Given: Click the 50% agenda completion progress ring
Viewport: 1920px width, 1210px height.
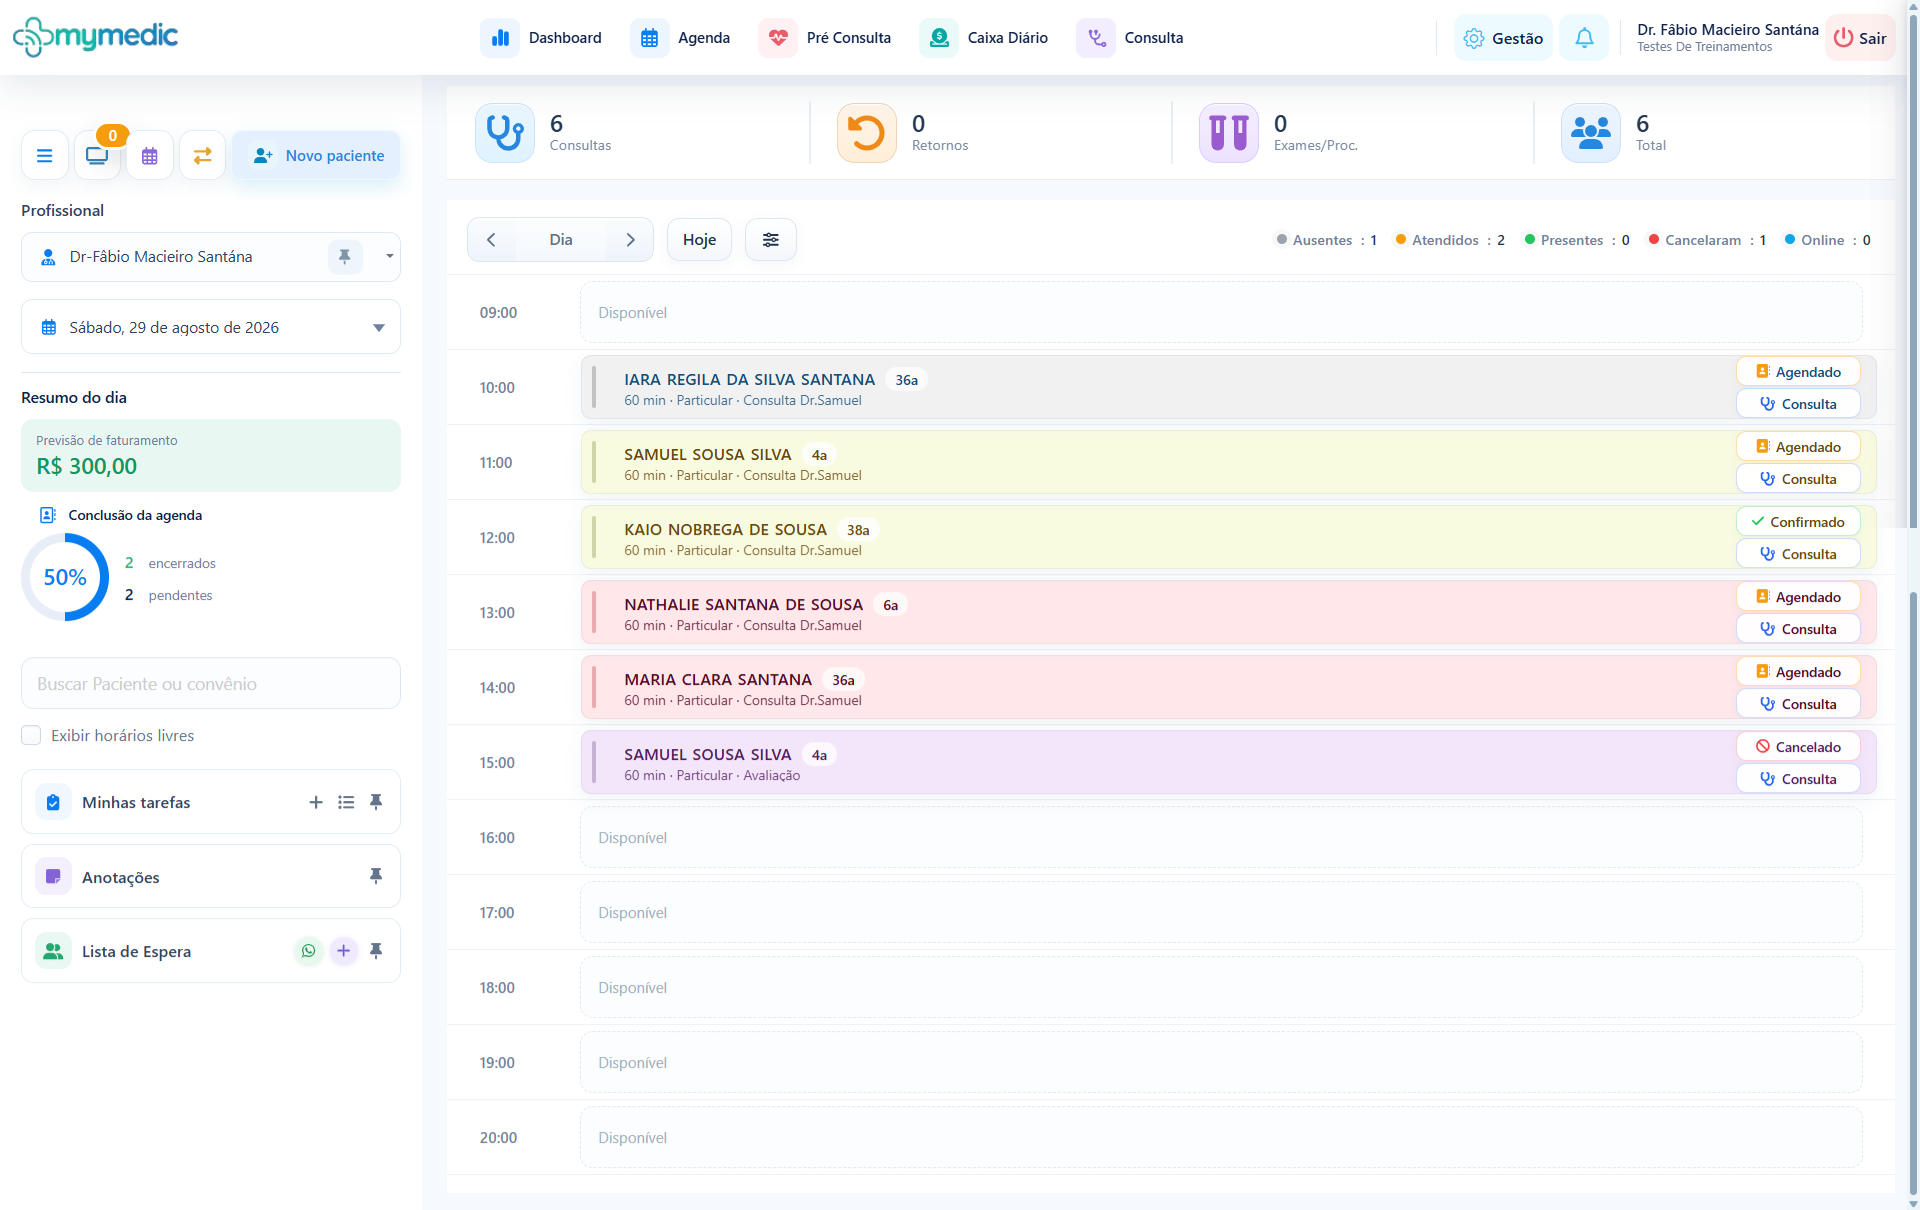Looking at the screenshot, I should pos(65,577).
